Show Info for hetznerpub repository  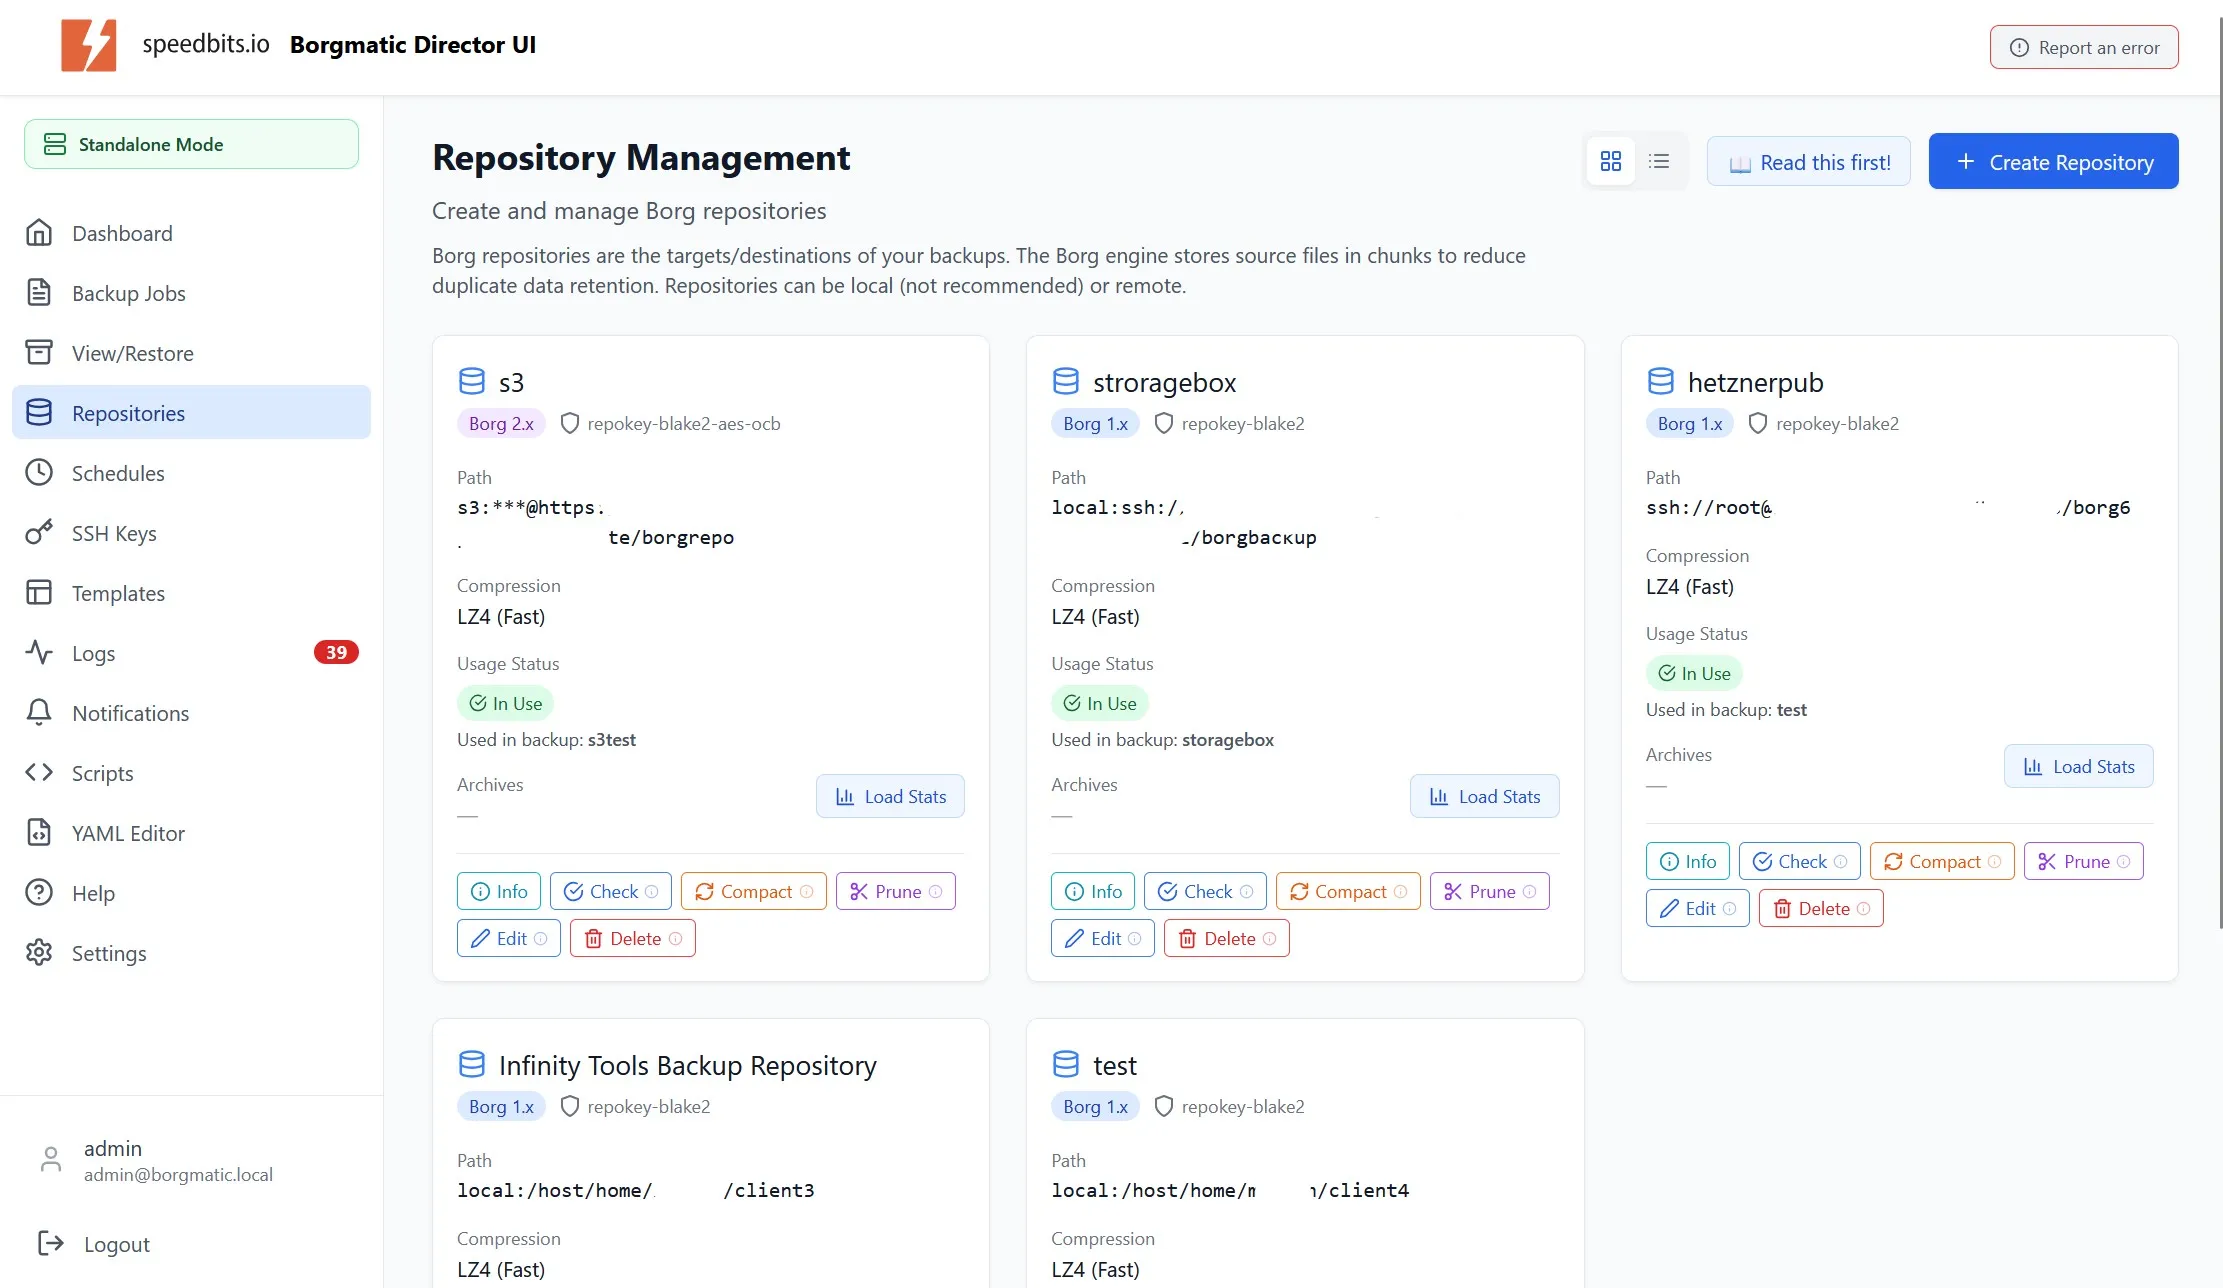coord(1688,861)
